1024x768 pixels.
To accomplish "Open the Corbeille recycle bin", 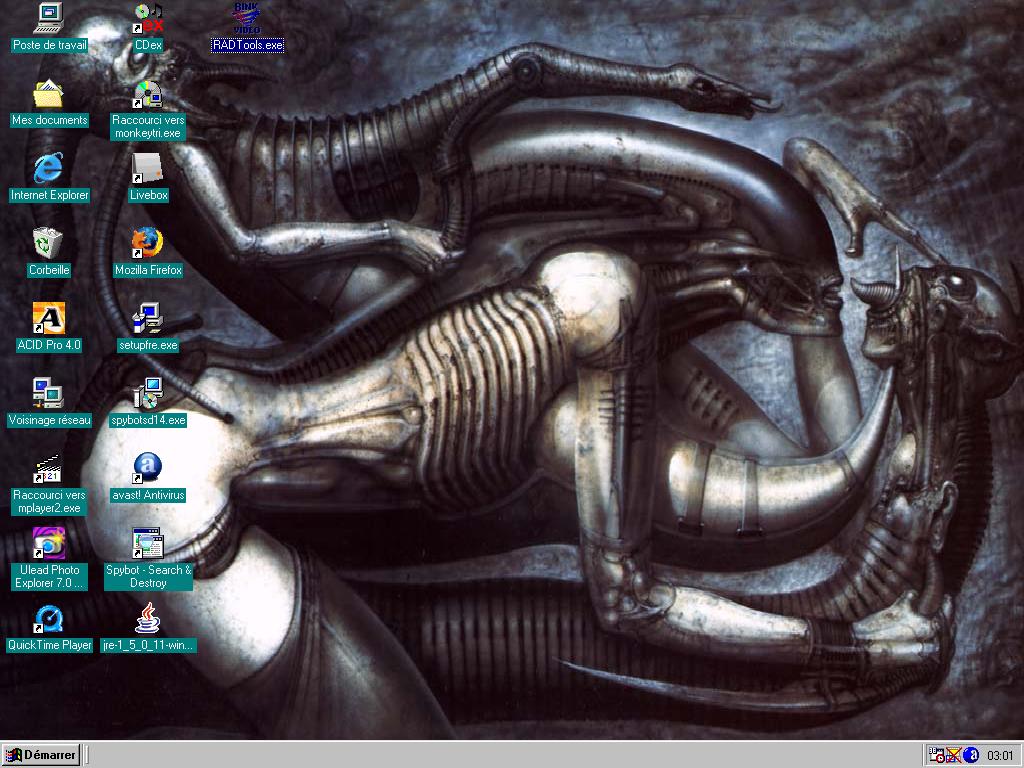I will coord(49,244).
